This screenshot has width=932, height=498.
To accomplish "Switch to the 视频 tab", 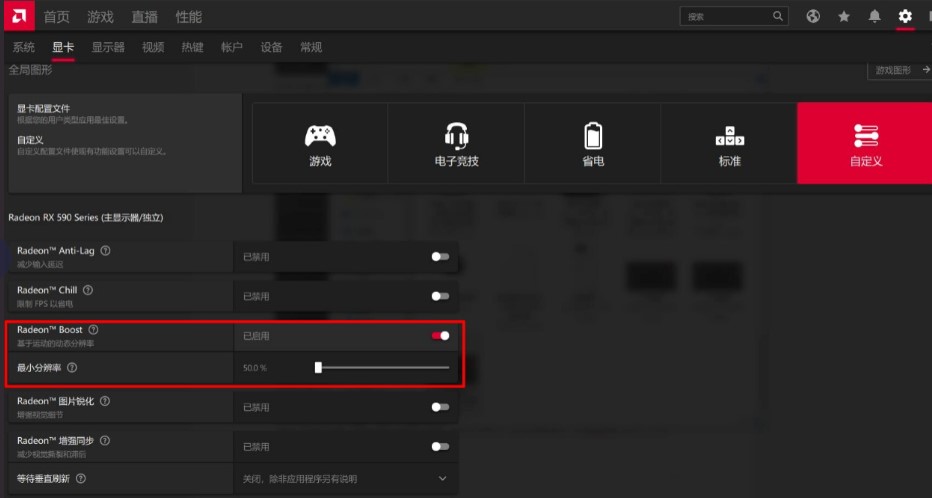I will coord(153,48).
